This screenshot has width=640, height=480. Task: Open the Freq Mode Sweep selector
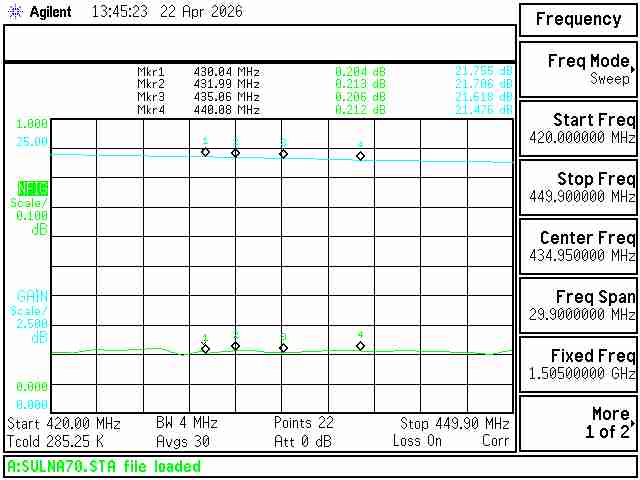click(578, 69)
